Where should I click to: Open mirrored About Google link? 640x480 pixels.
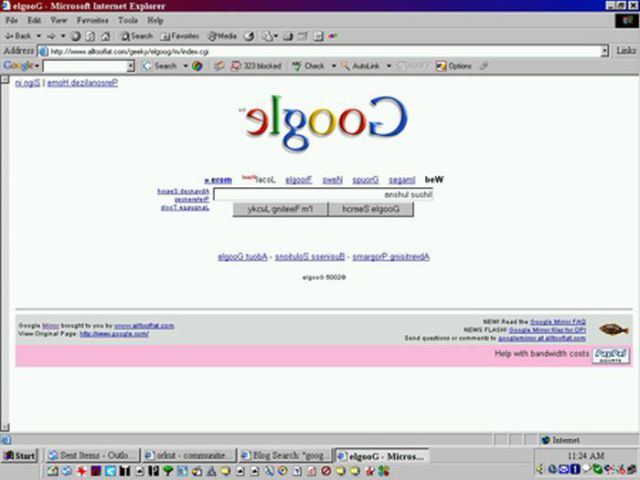point(242,257)
